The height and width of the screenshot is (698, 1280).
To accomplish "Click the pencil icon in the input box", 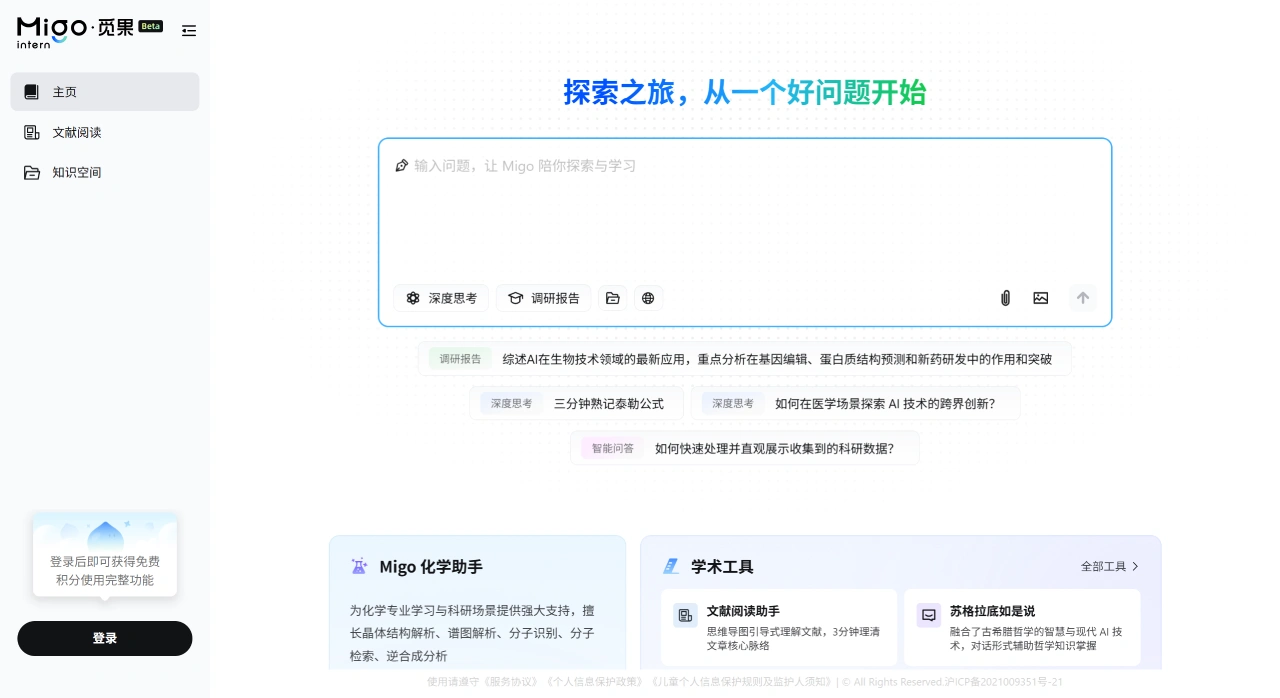I will (402, 165).
